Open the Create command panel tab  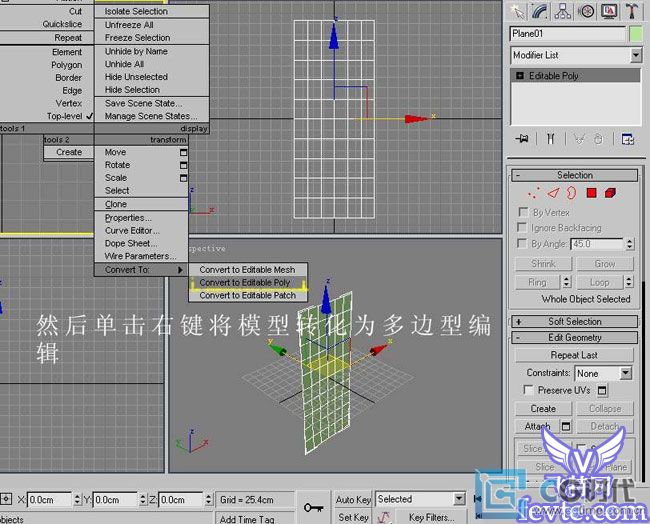519,11
